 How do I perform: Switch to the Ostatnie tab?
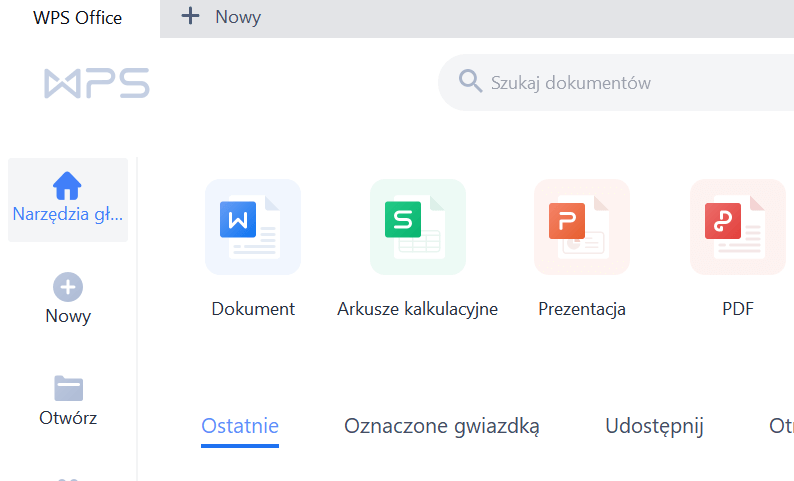point(240,427)
